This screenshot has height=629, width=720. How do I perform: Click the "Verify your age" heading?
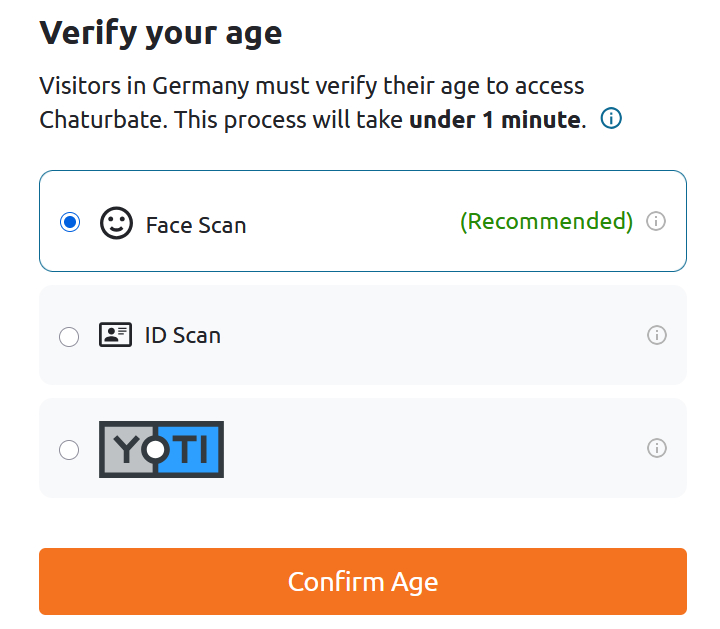pos(161,32)
